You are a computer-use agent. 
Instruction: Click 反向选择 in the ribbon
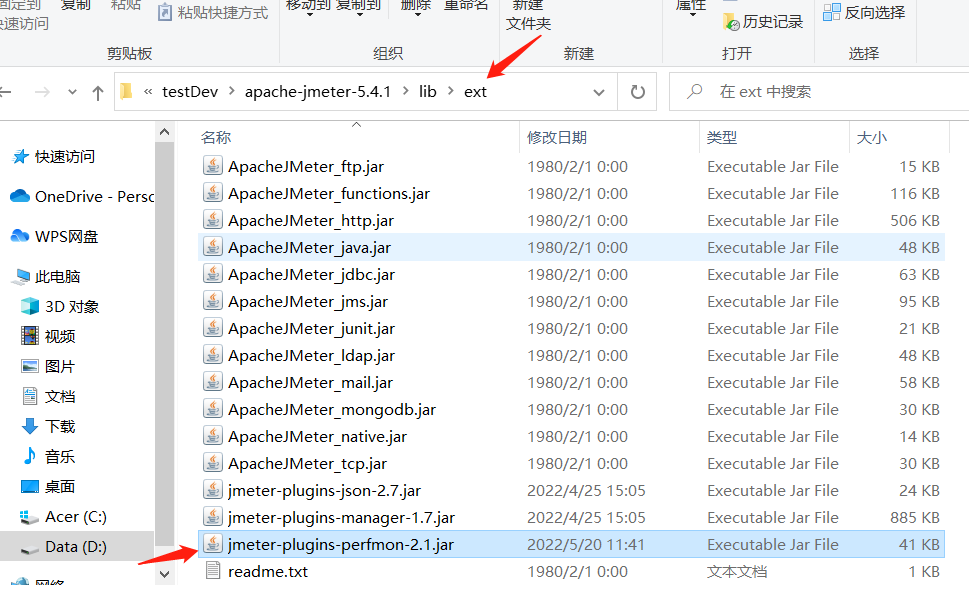864,12
